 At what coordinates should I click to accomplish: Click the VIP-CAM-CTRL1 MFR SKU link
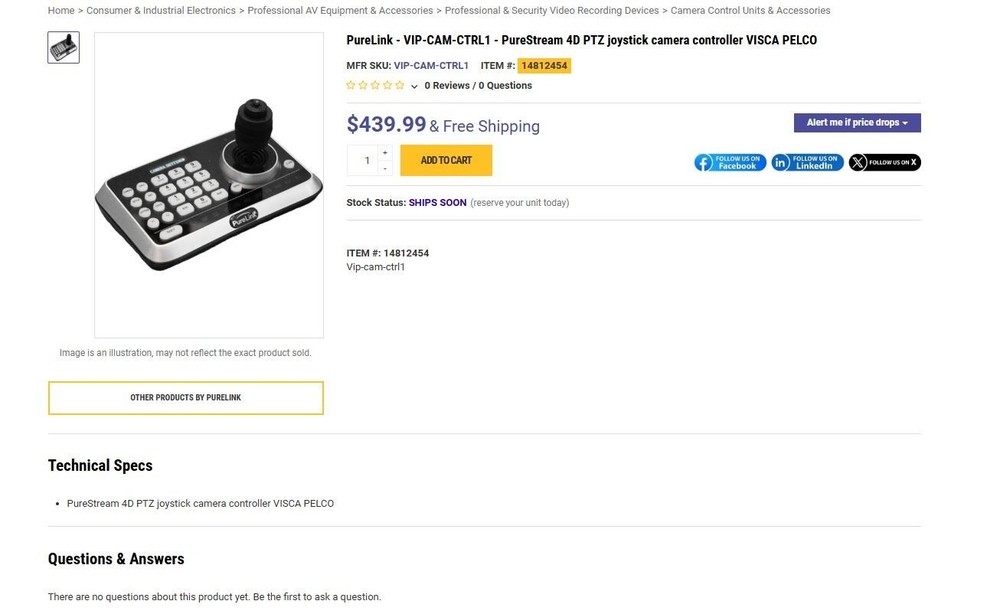click(x=430, y=65)
